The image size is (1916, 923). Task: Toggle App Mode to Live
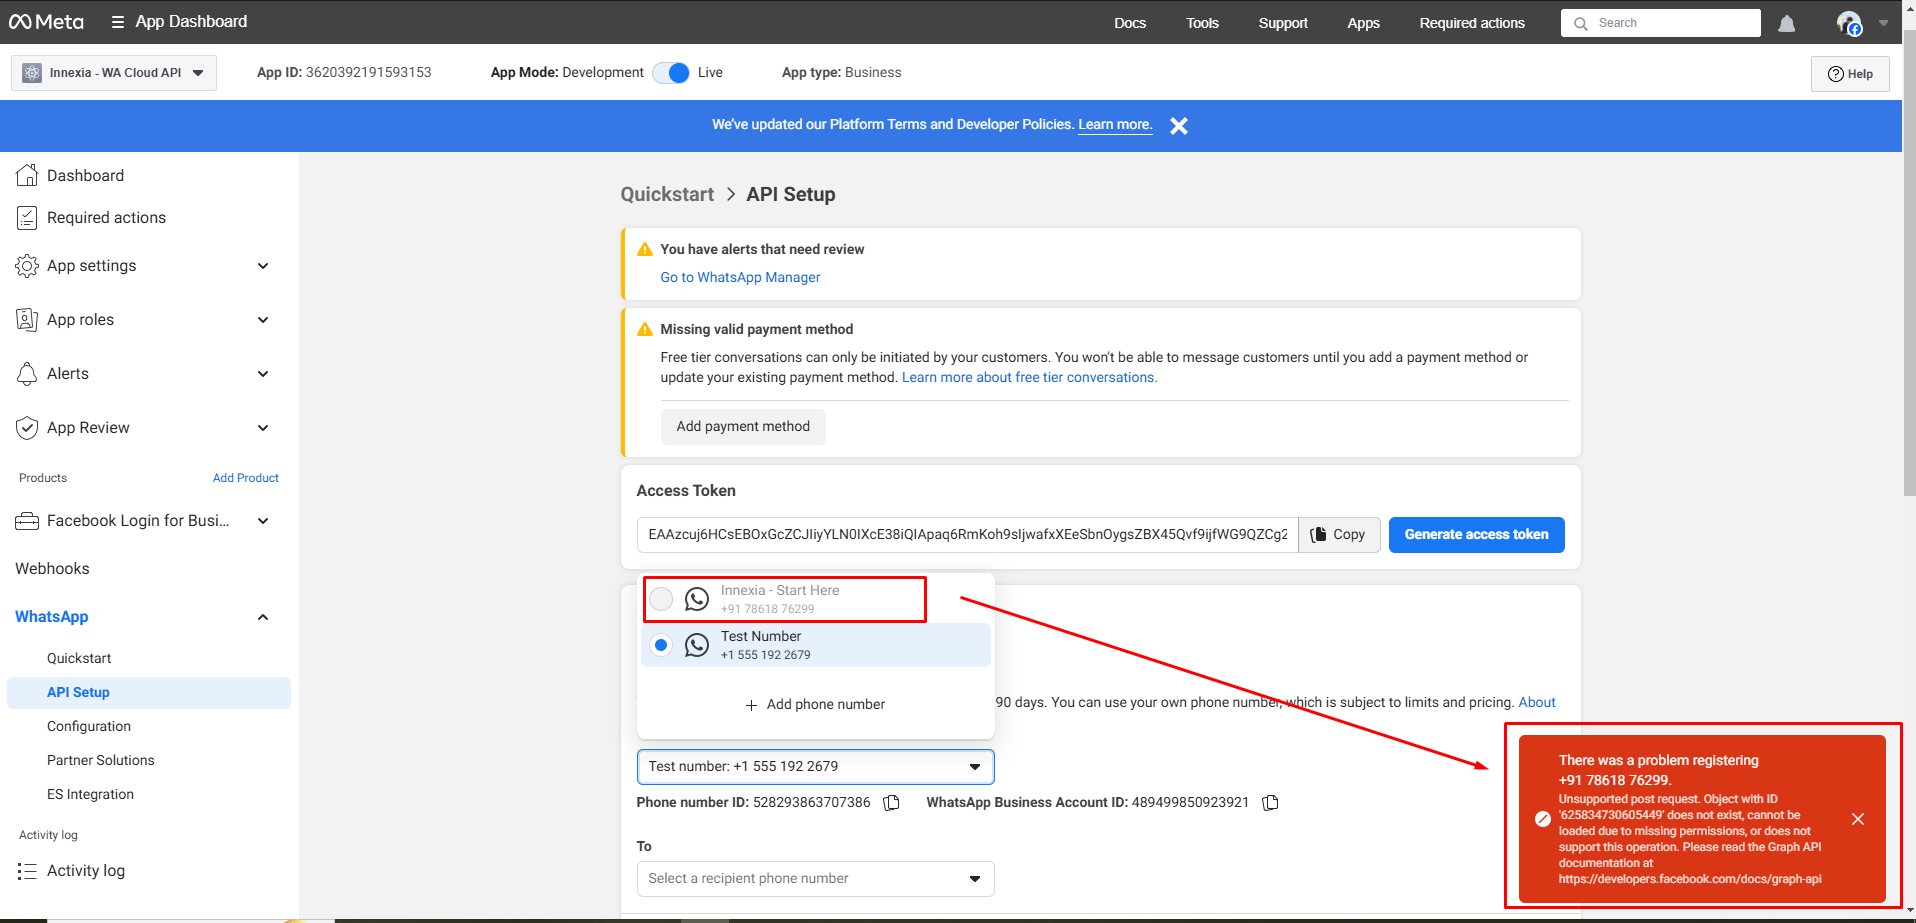(671, 73)
